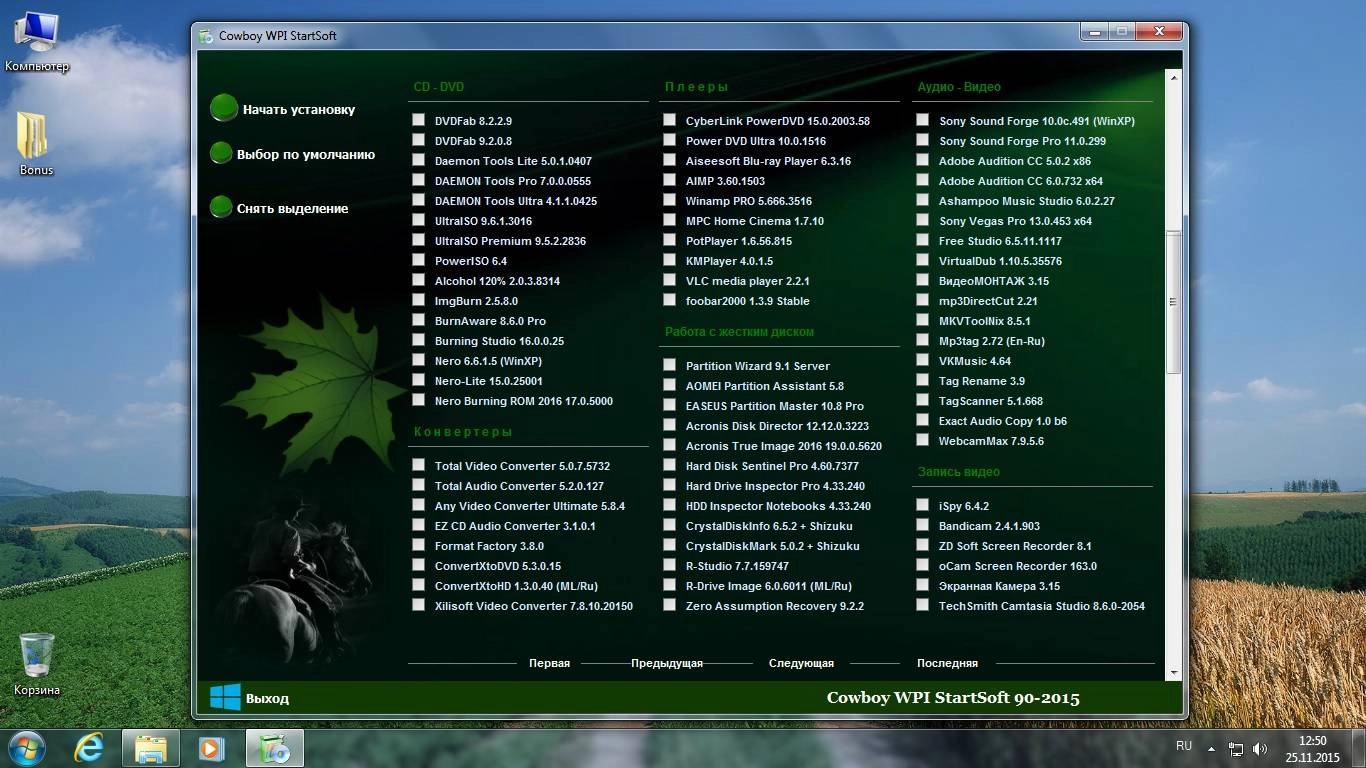Open the 'Компьютер' desktop icon
The height and width of the screenshot is (768, 1366).
tap(37, 42)
